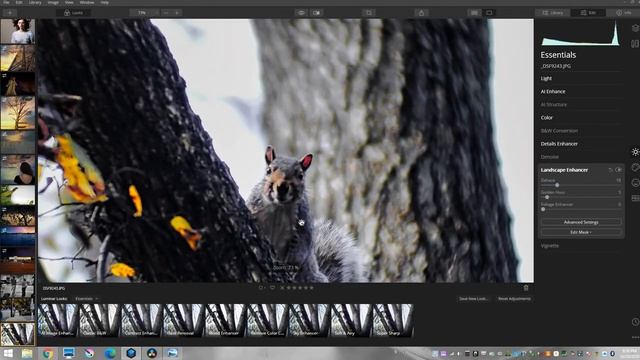This screenshot has width=640, height=360.
Task: Select the Creative palette icon
Action: tap(635, 167)
